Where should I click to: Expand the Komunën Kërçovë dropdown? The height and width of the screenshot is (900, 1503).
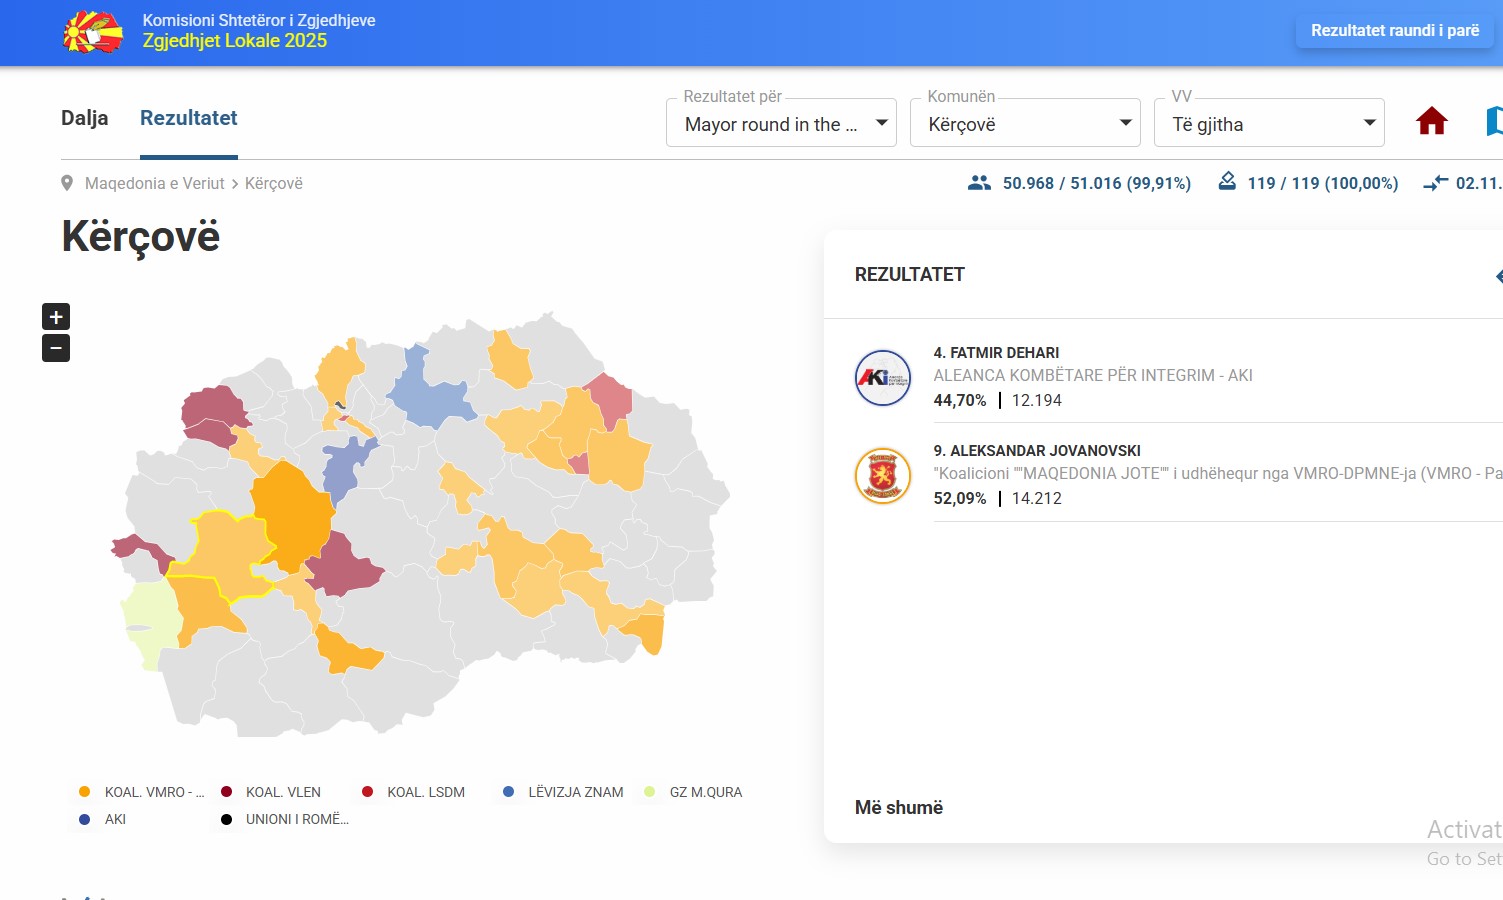(1025, 124)
